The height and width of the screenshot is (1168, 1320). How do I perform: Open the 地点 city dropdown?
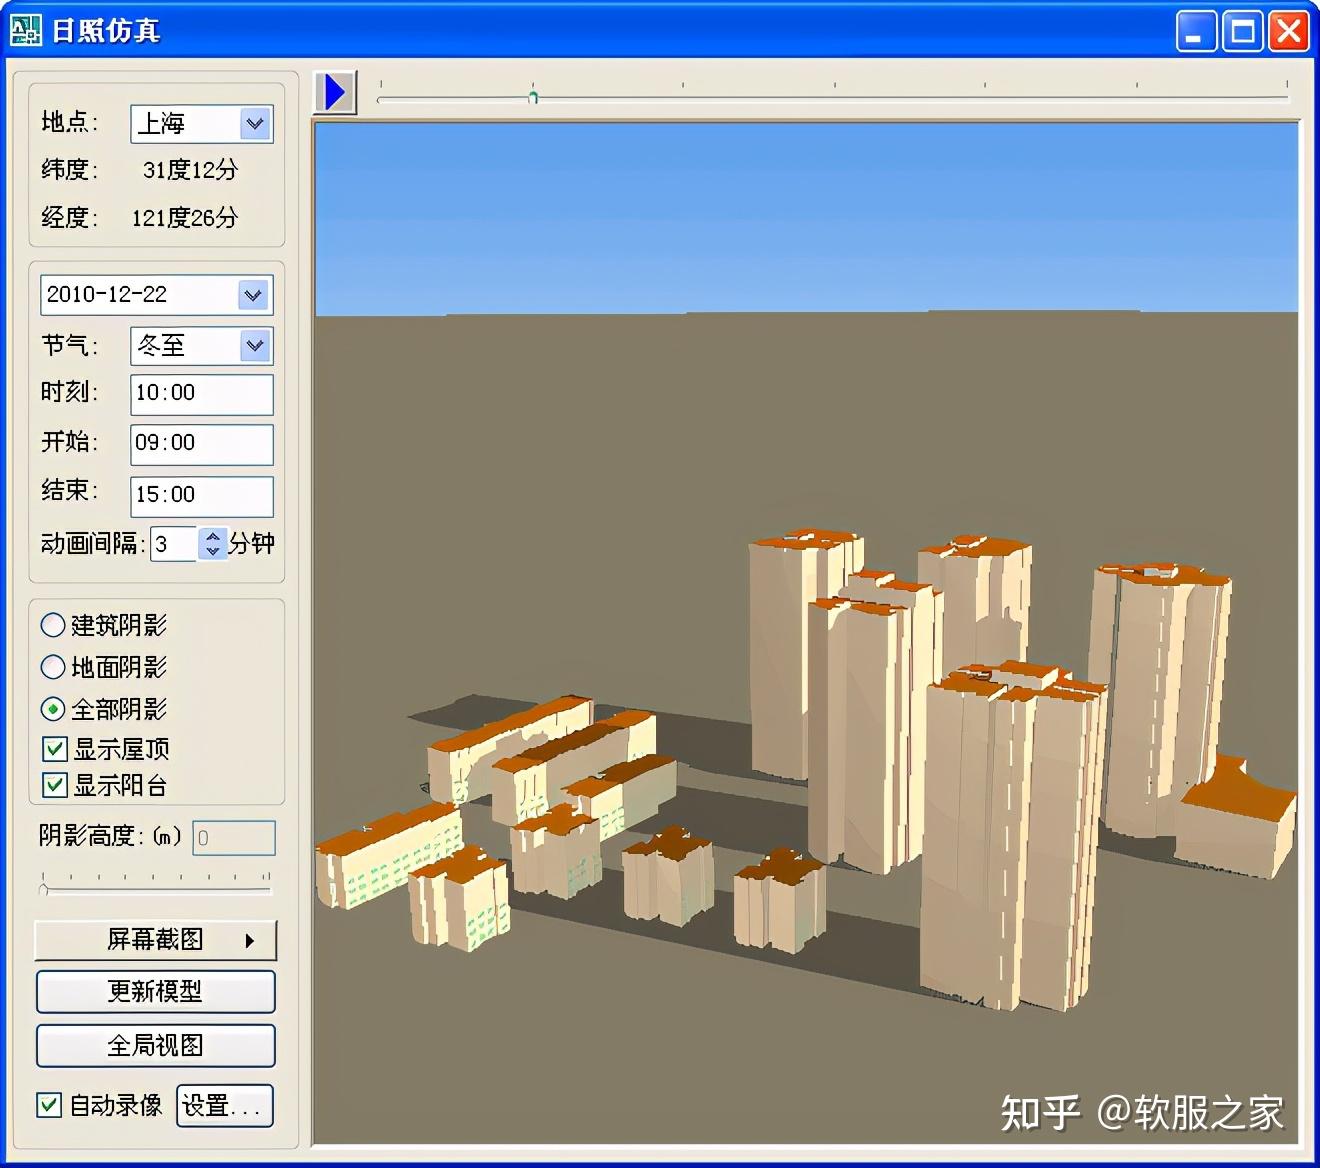[x=255, y=123]
